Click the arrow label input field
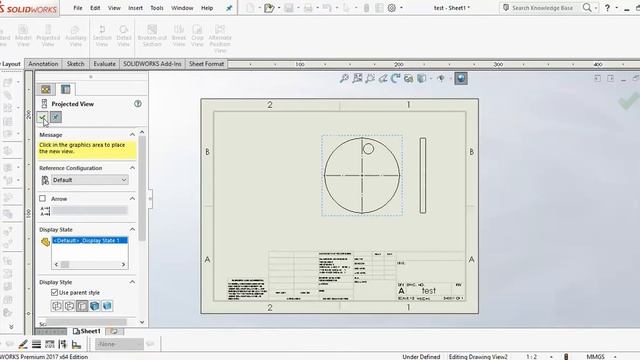The width and height of the screenshot is (640, 360). point(89,211)
